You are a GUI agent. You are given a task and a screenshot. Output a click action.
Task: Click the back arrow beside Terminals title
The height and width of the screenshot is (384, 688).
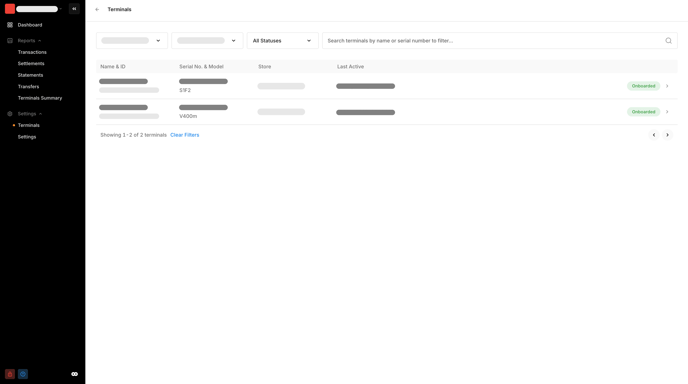(97, 9)
